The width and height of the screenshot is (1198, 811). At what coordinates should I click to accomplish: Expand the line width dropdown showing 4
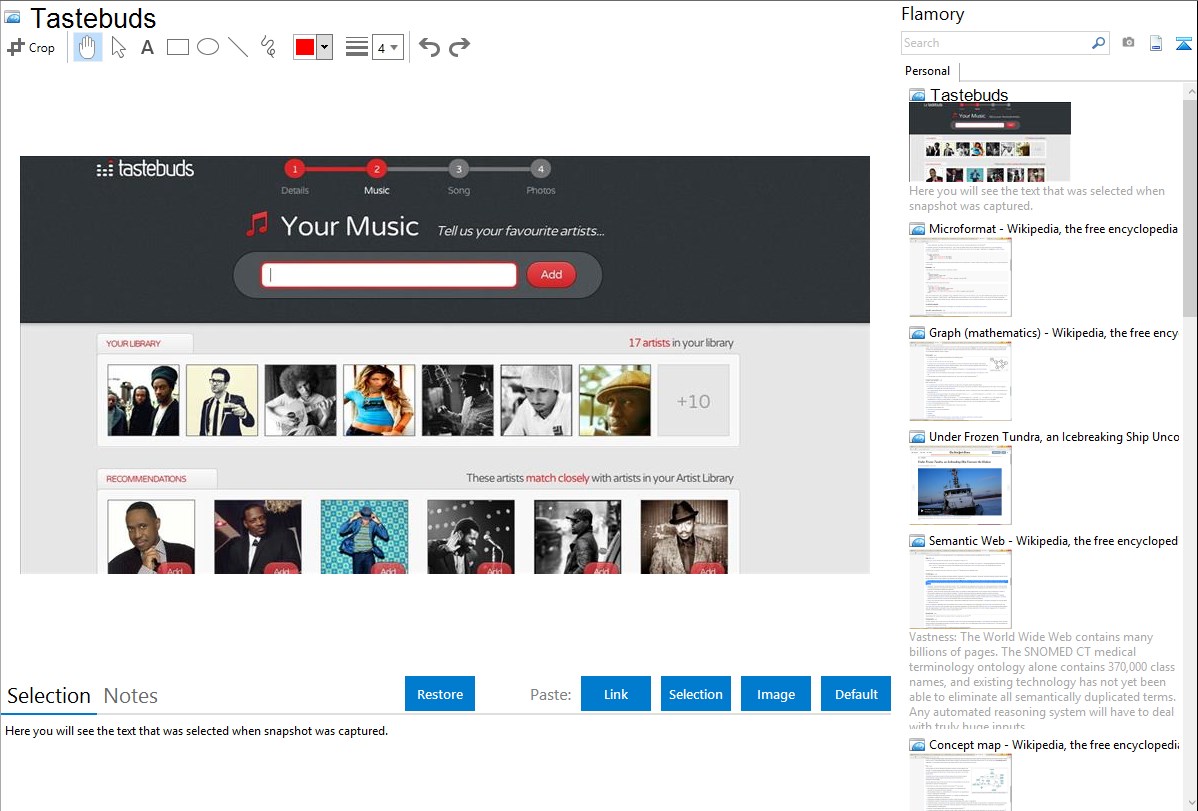click(x=388, y=47)
